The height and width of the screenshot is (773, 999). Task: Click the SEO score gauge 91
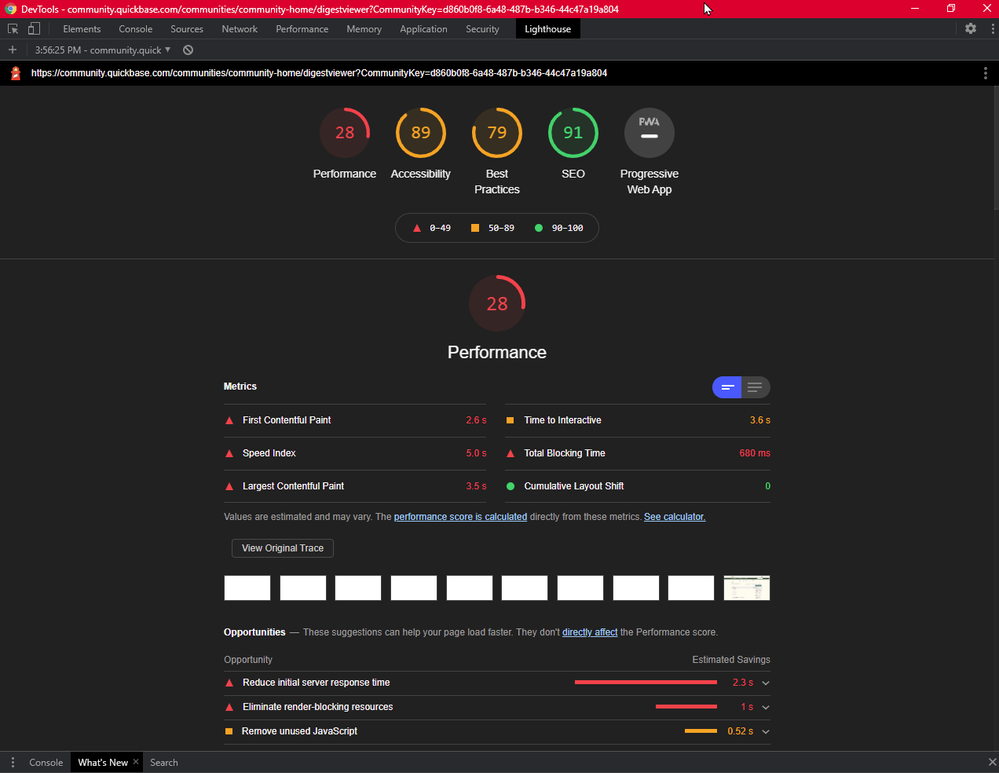(x=573, y=133)
